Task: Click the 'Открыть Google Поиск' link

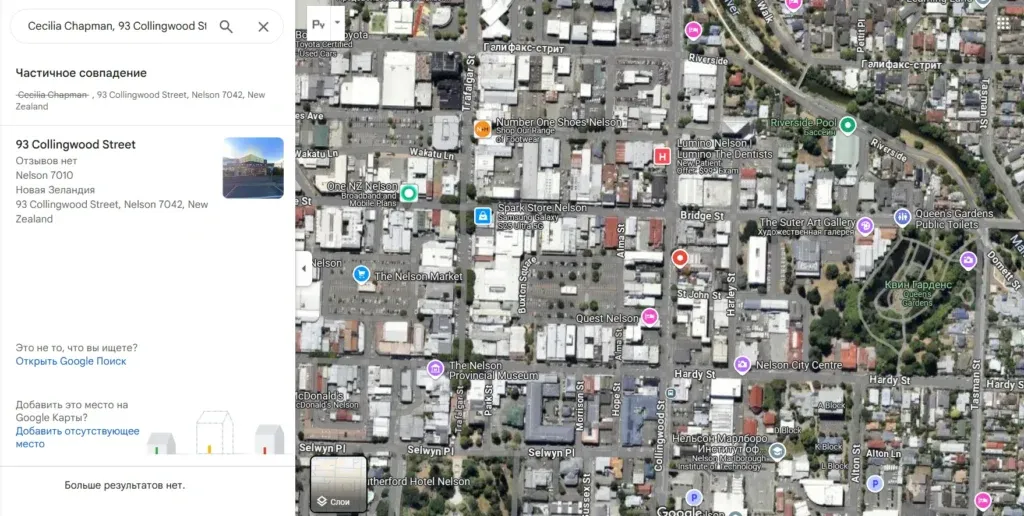Action: click(x=71, y=361)
